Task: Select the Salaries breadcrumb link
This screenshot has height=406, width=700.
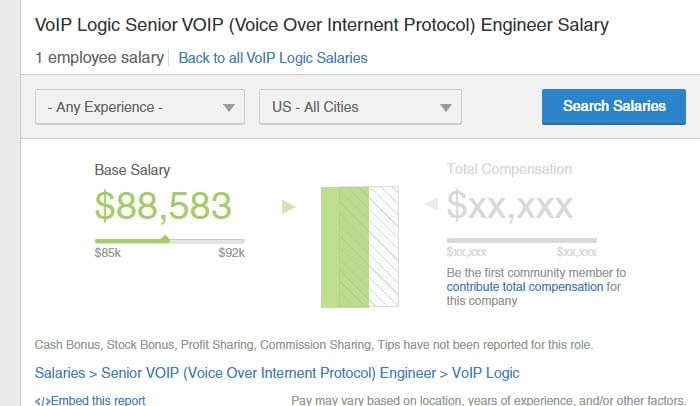Action: click(60, 373)
